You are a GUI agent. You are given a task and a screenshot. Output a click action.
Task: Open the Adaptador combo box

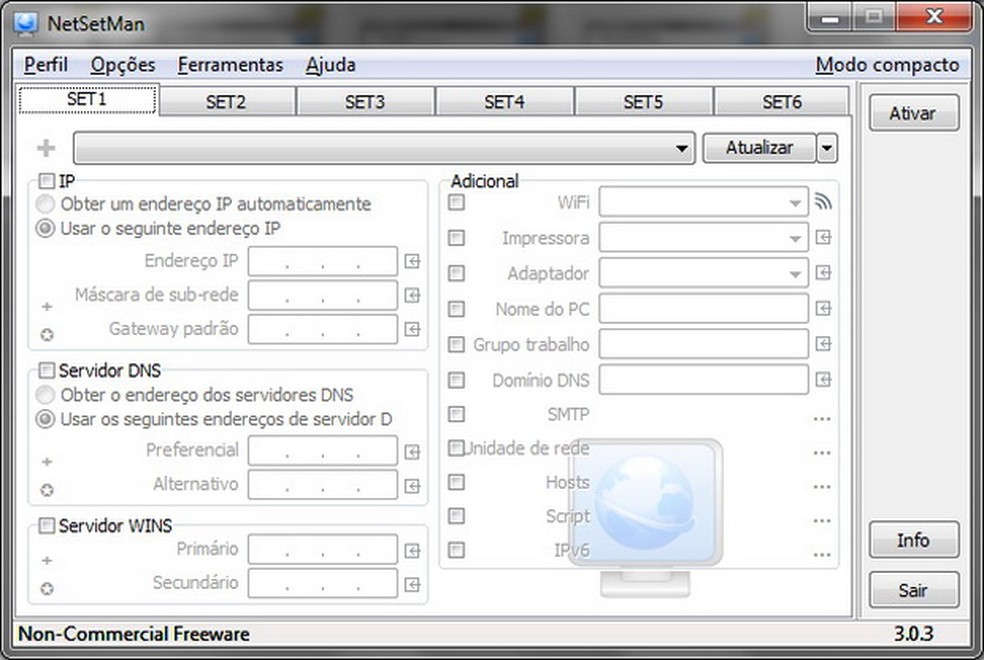[x=703, y=273]
